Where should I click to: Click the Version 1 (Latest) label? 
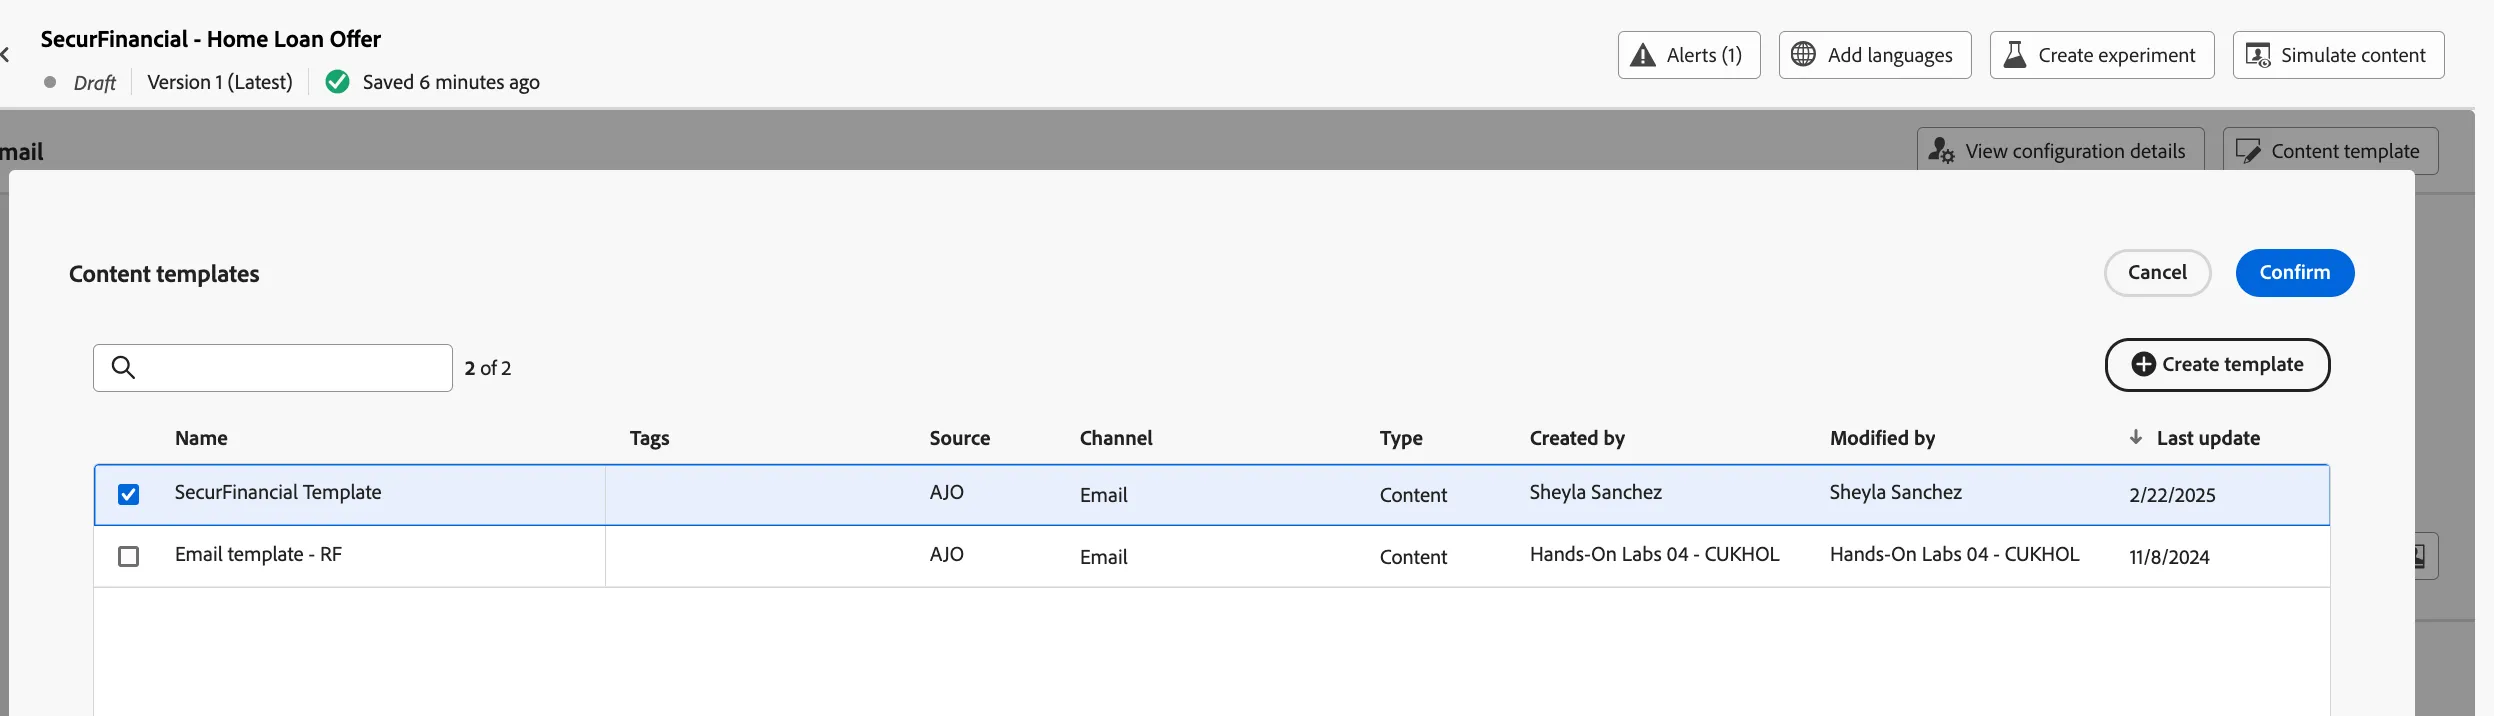(220, 82)
